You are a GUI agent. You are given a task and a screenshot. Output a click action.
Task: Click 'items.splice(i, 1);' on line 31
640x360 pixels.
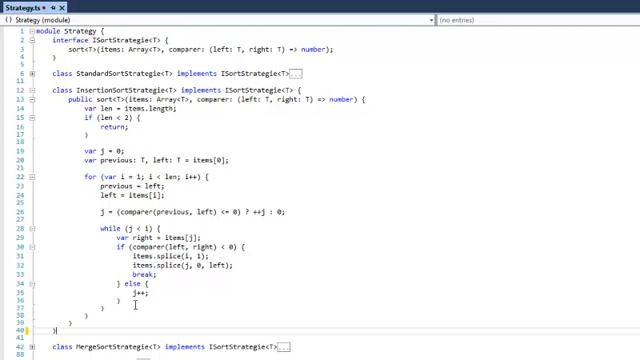pos(171,256)
